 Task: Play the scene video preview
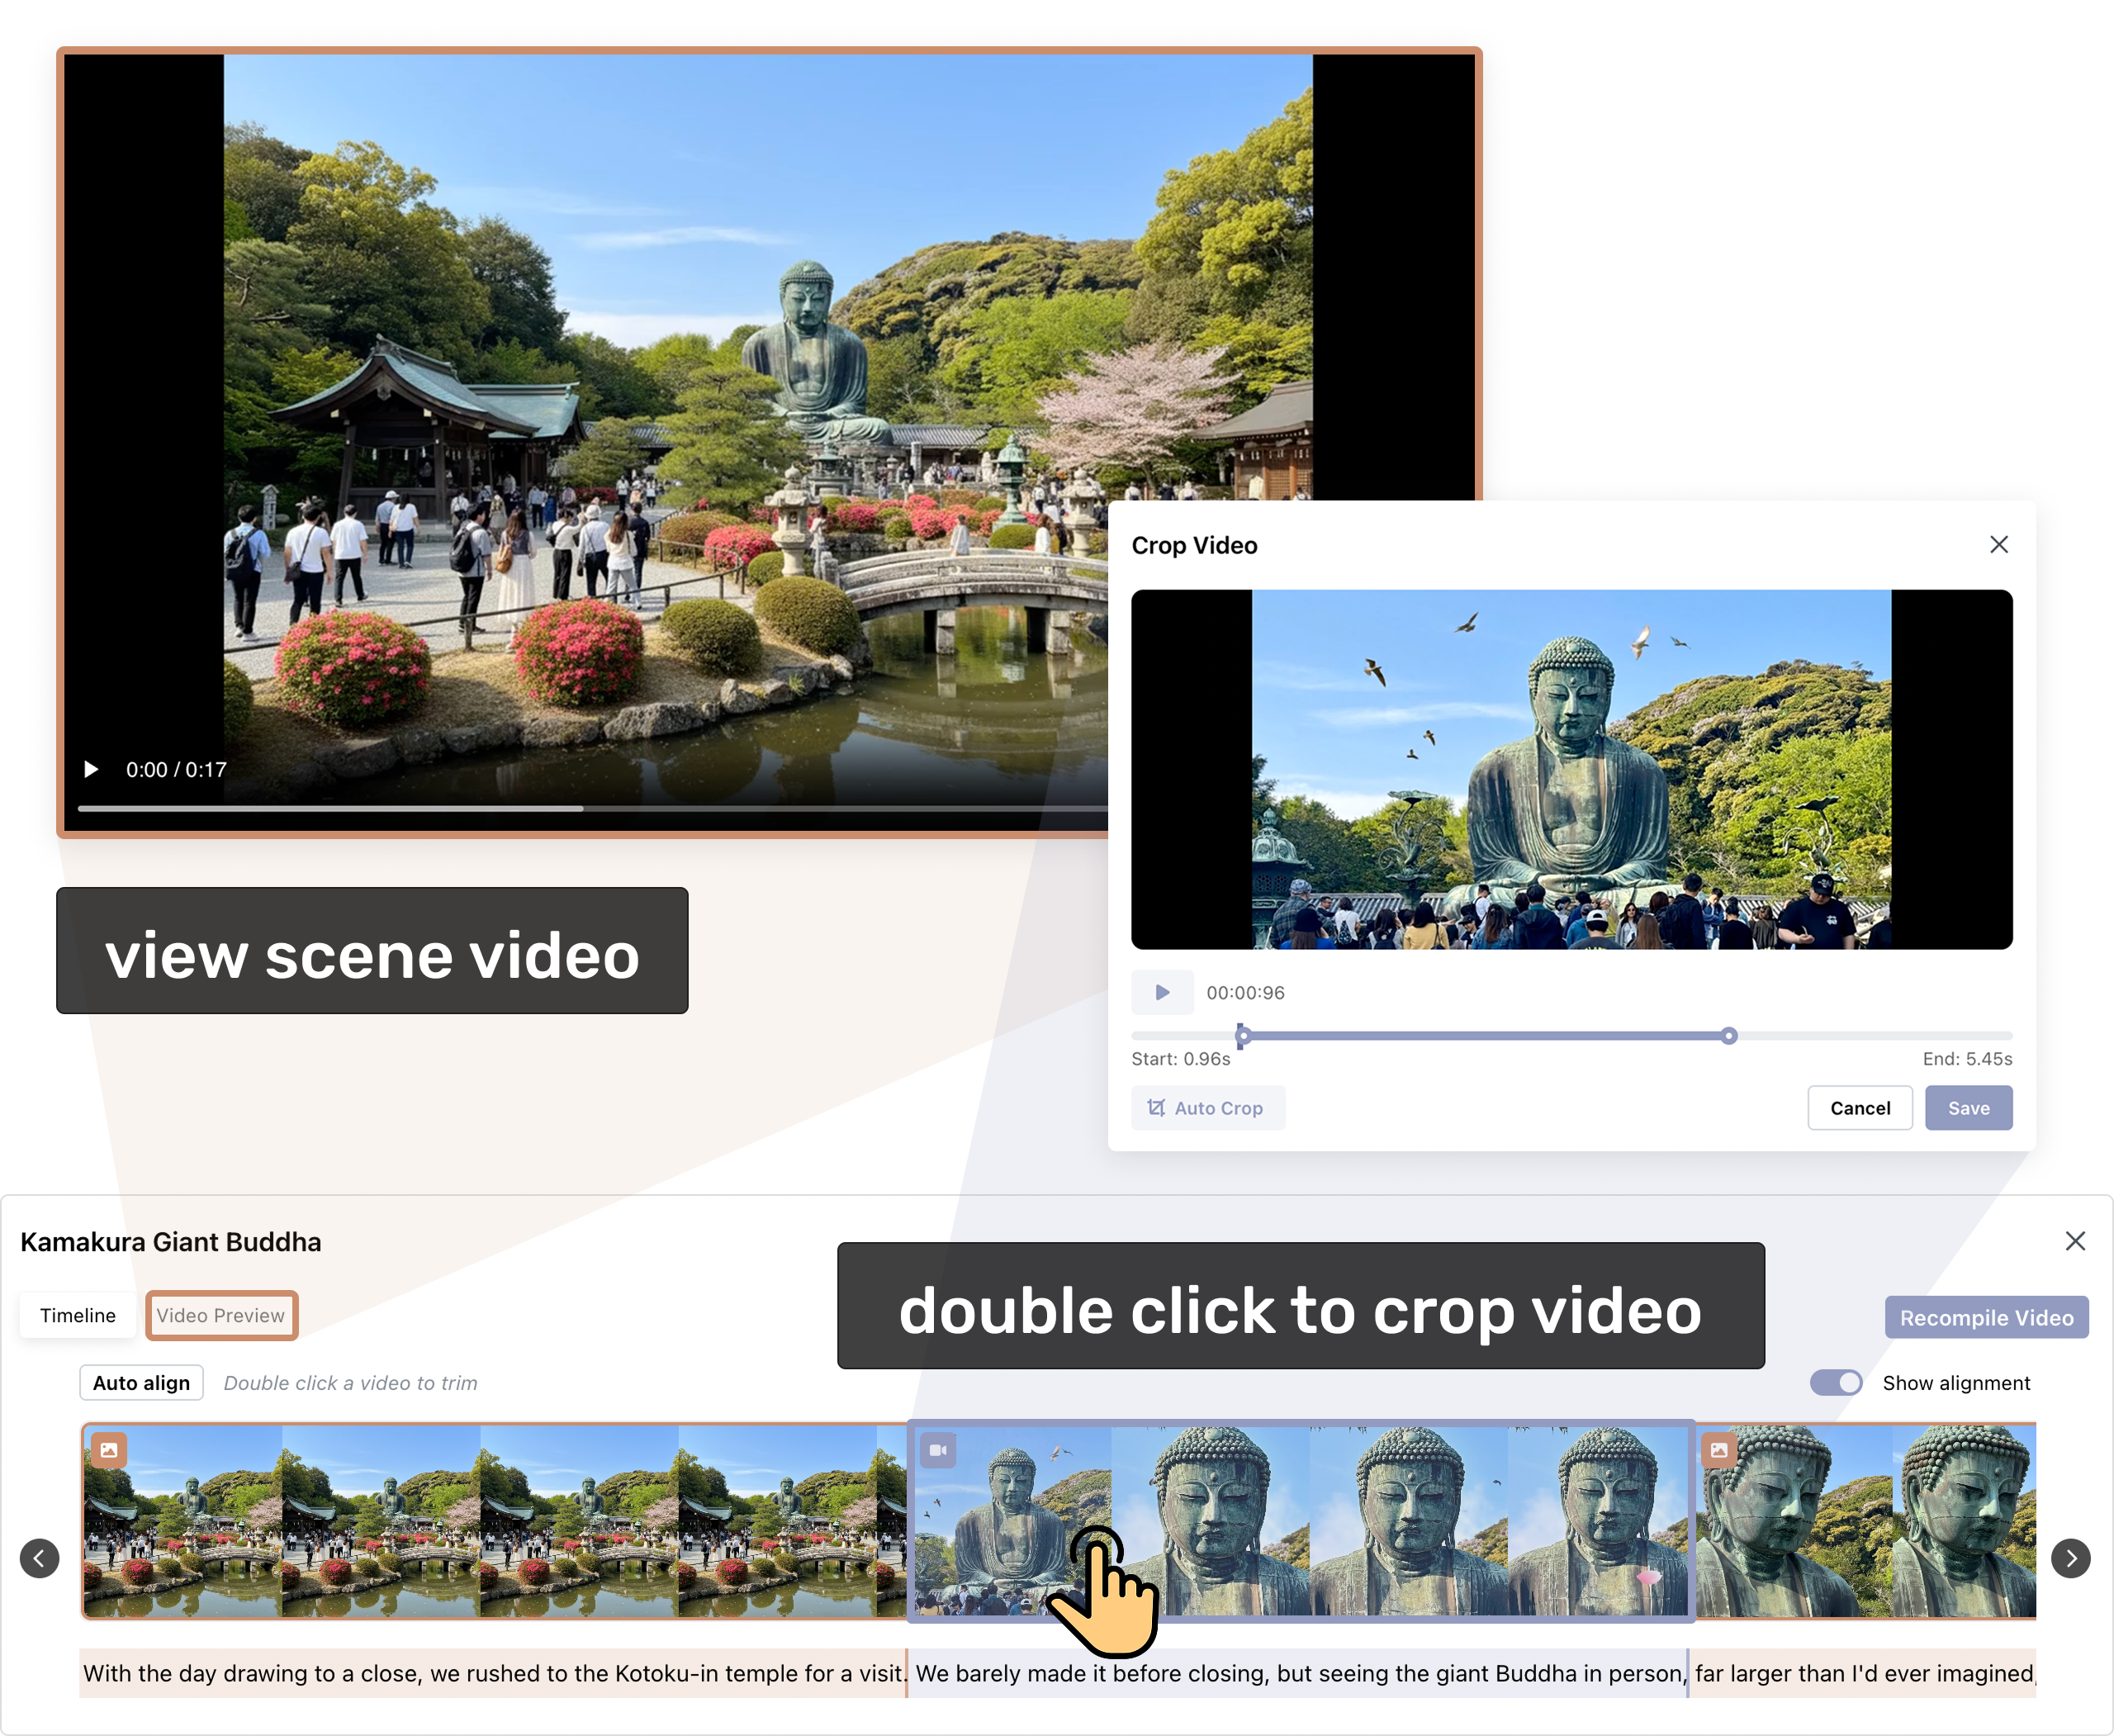point(91,769)
